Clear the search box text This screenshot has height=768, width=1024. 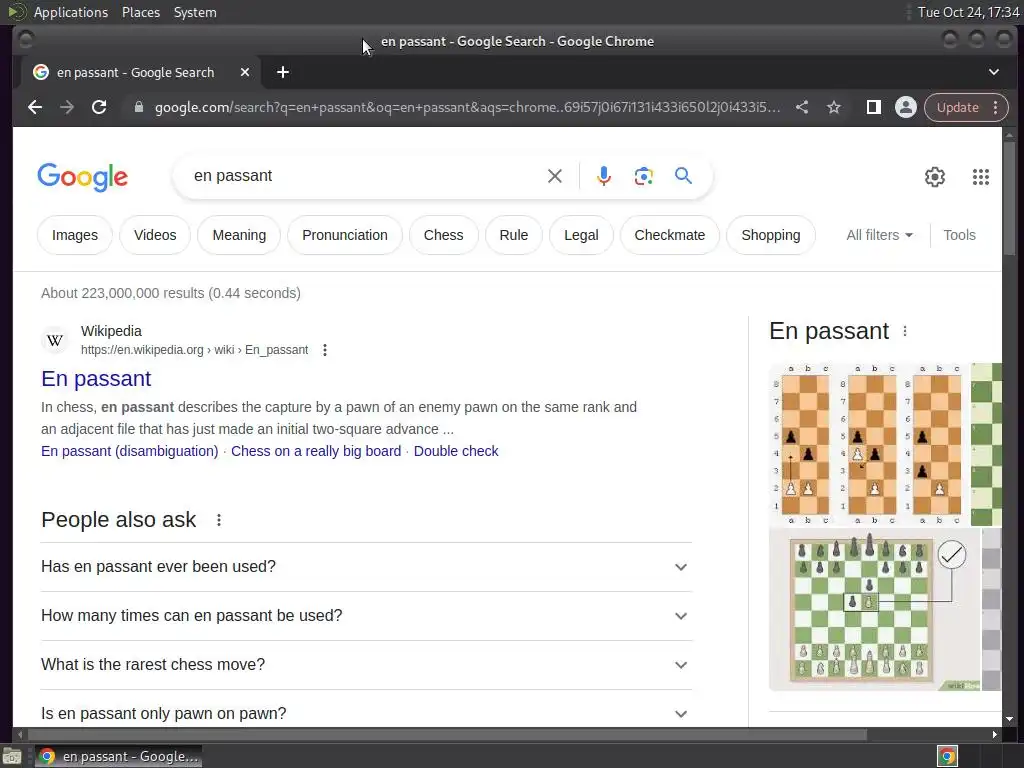point(554,176)
